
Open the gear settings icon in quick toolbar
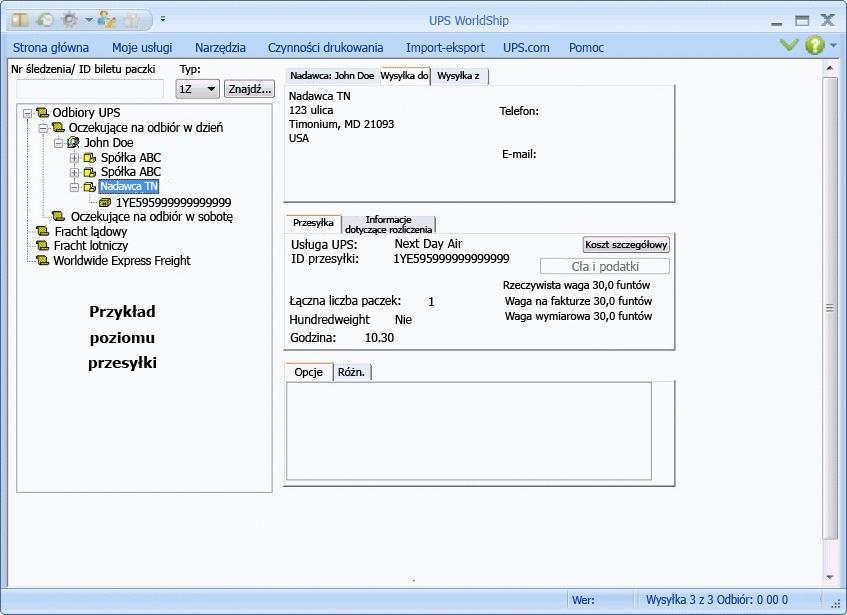(70, 20)
